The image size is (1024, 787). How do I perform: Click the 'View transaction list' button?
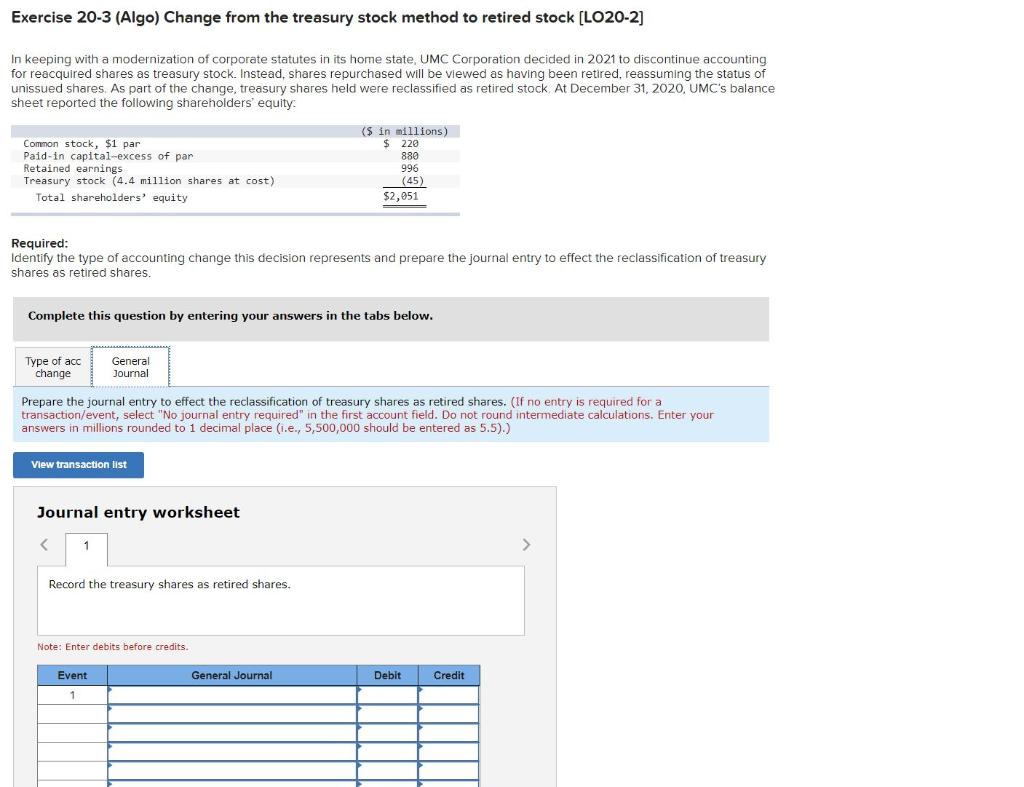[x=78, y=464]
